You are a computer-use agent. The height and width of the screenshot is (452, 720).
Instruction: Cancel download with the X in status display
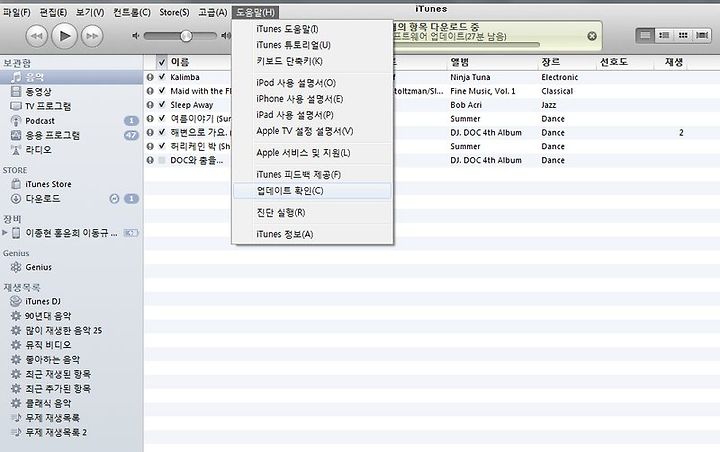click(x=592, y=36)
